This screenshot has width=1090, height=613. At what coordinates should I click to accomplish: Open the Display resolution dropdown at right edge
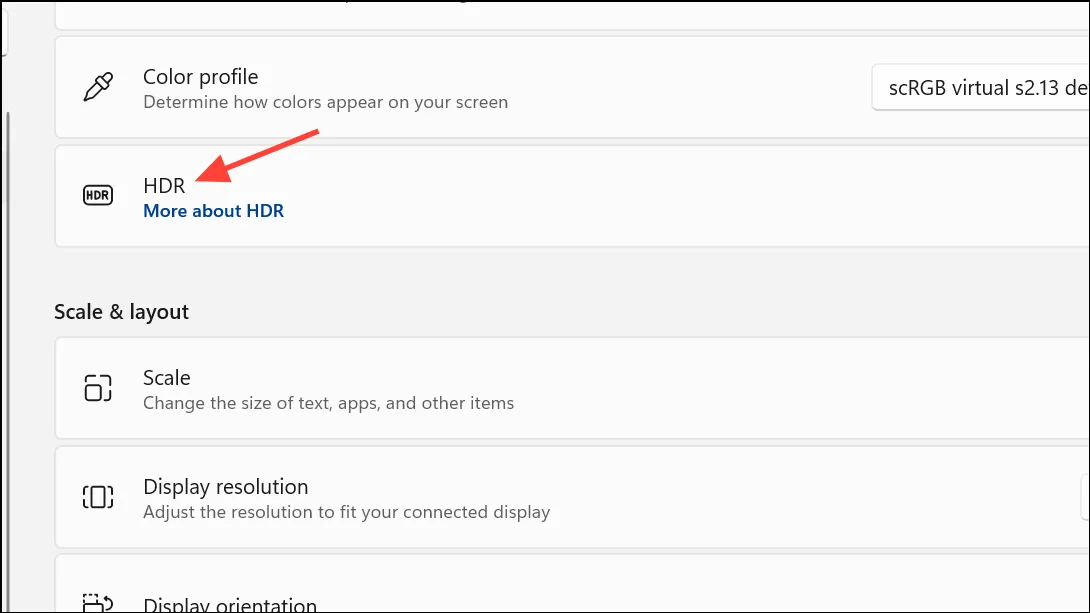1085,497
